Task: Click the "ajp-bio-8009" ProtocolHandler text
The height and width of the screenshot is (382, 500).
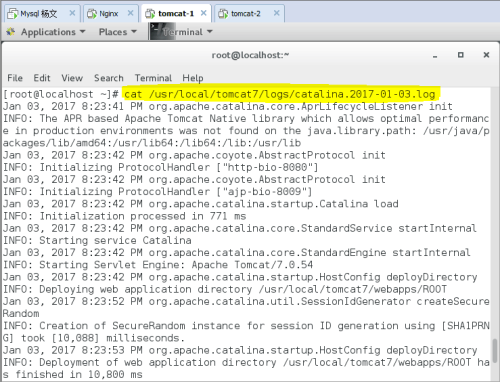Action: (x=265, y=191)
